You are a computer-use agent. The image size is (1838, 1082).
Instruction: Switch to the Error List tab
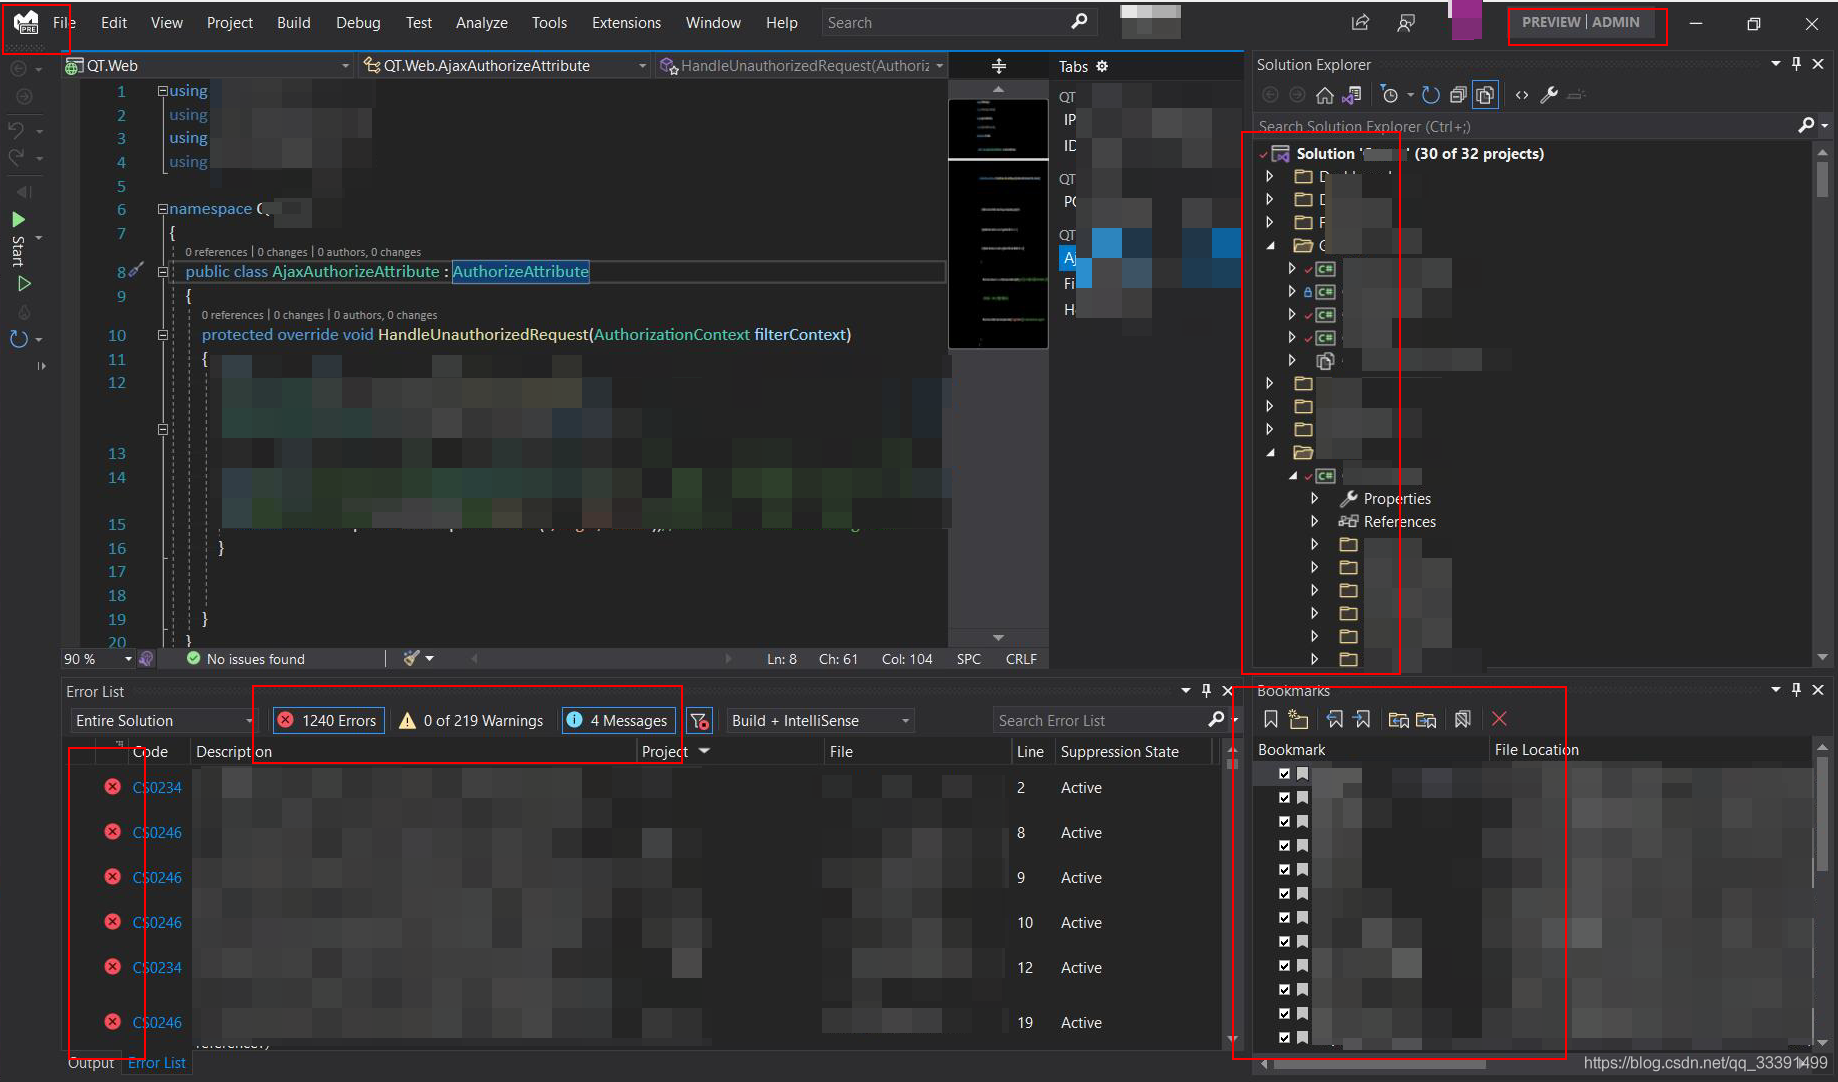click(157, 1062)
